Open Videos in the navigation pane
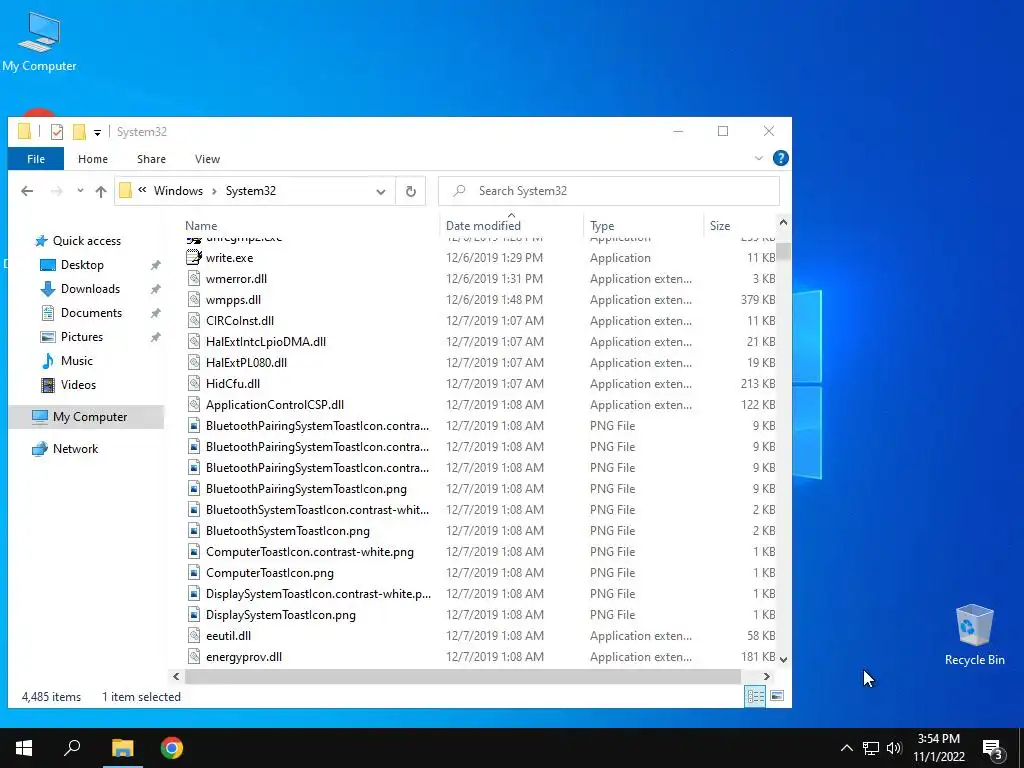 (x=78, y=385)
